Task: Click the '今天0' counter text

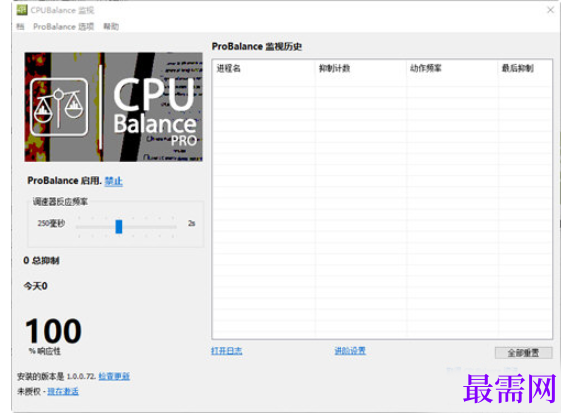Action: click(x=36, y=286)
